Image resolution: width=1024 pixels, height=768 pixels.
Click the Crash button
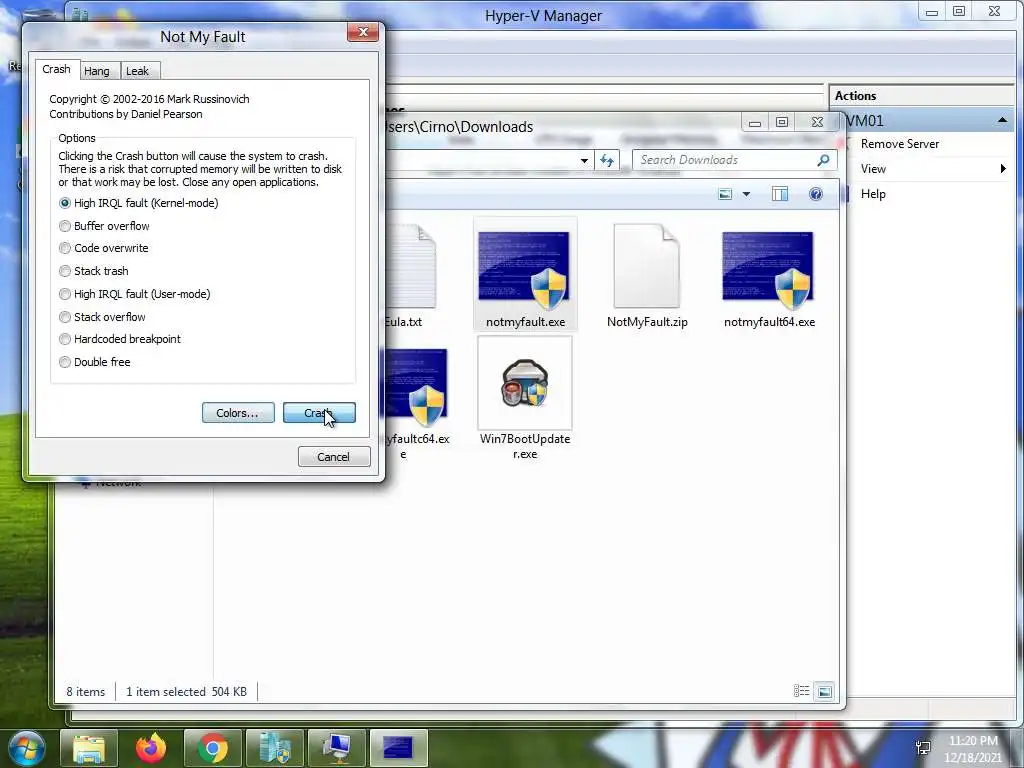coord(319,413)
